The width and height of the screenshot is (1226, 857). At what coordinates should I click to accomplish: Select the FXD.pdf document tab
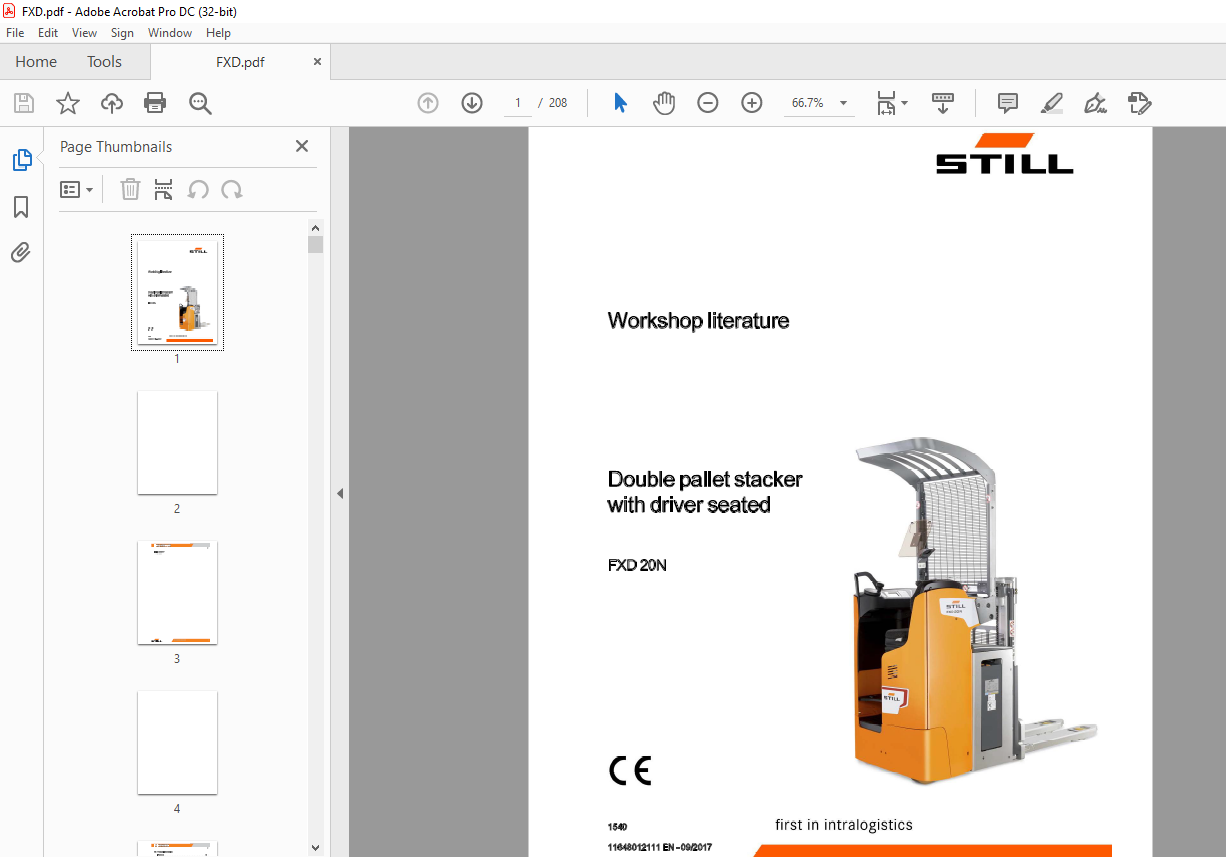tap(240, 62)
